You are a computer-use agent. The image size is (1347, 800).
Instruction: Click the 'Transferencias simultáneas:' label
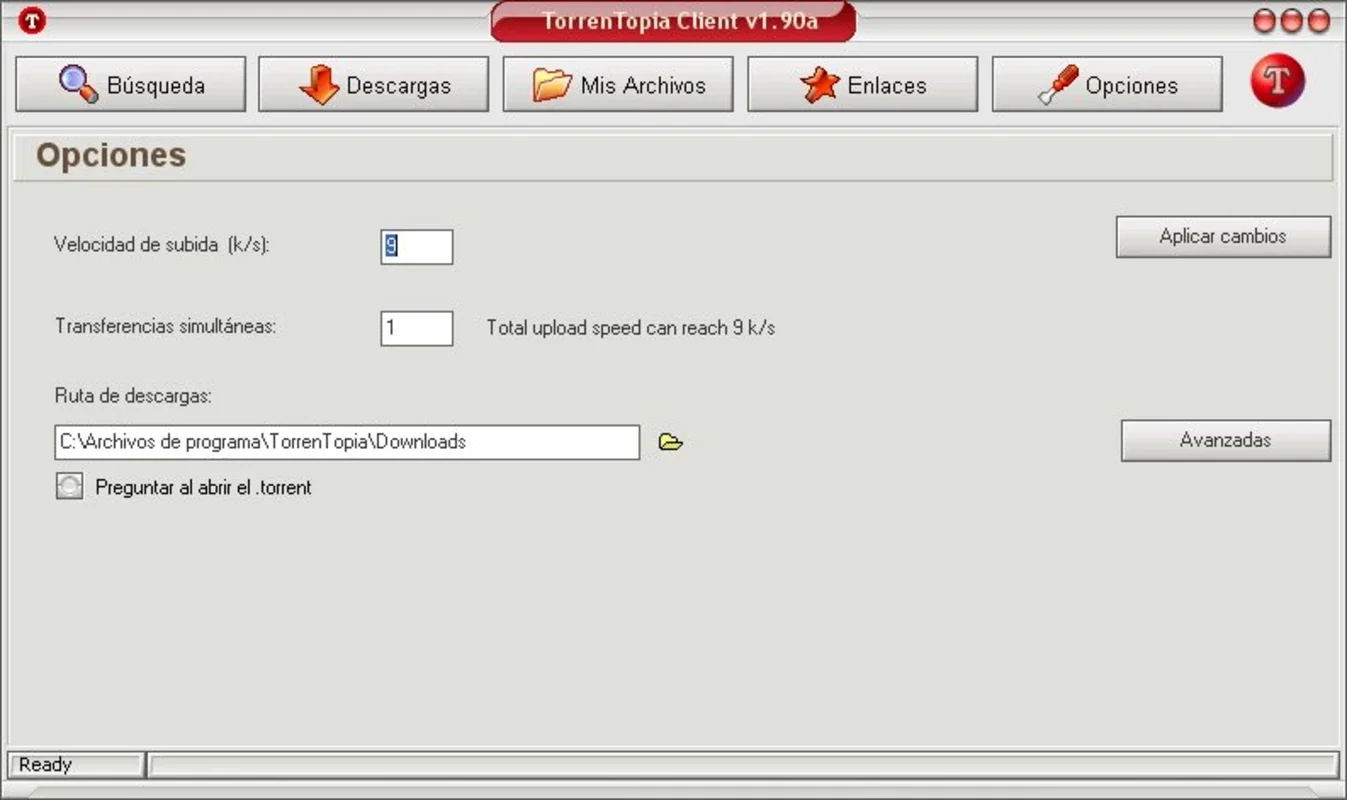point(165,327)
